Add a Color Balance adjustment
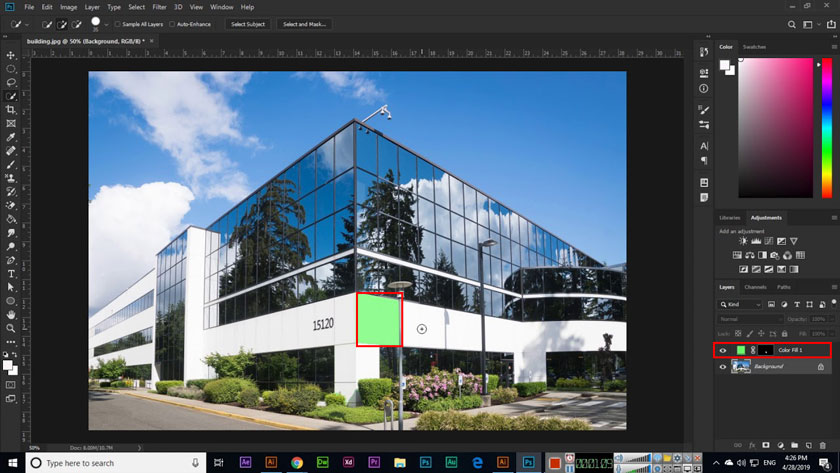The width and height of the screenshot is (840, 473). coord(749,255)
